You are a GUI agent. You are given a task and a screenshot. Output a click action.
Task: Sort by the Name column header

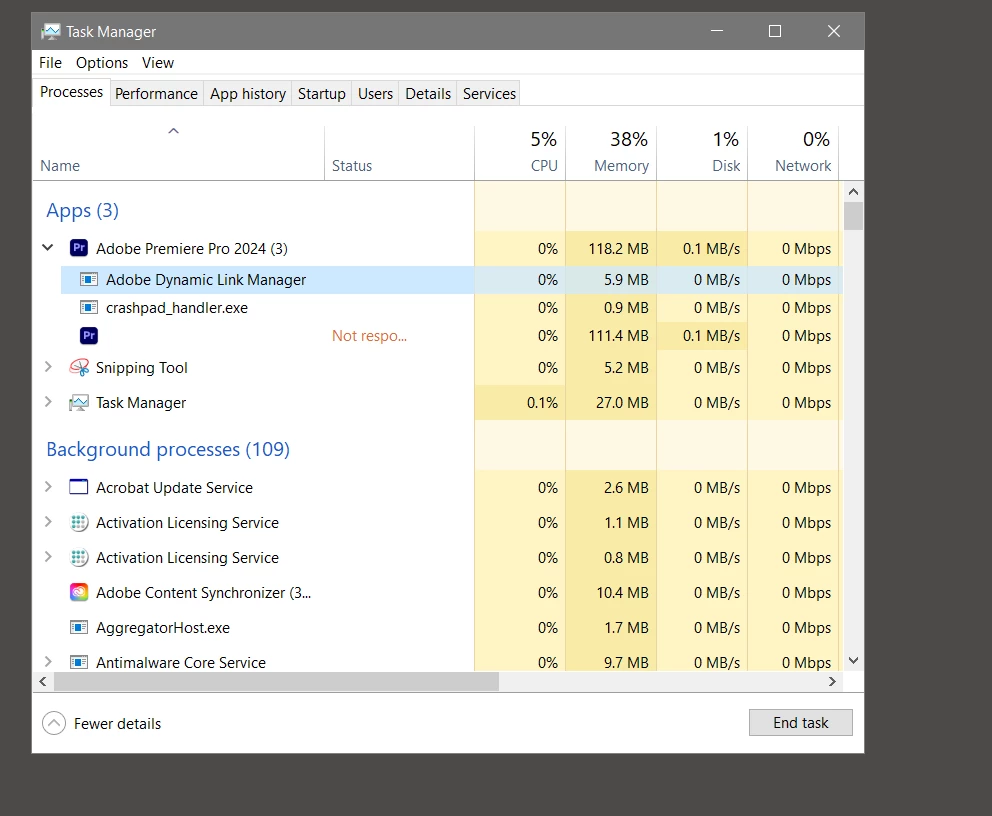click(60, 166)
